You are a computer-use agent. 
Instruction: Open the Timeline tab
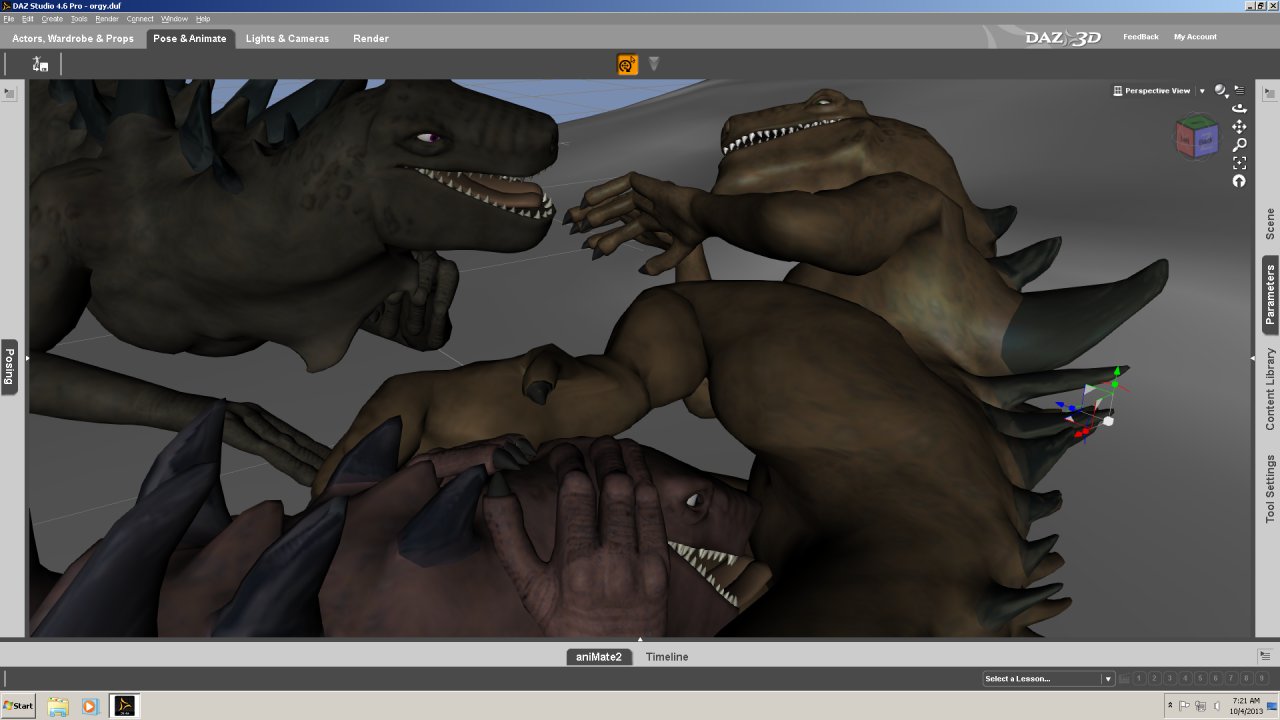tap(666, 657)
